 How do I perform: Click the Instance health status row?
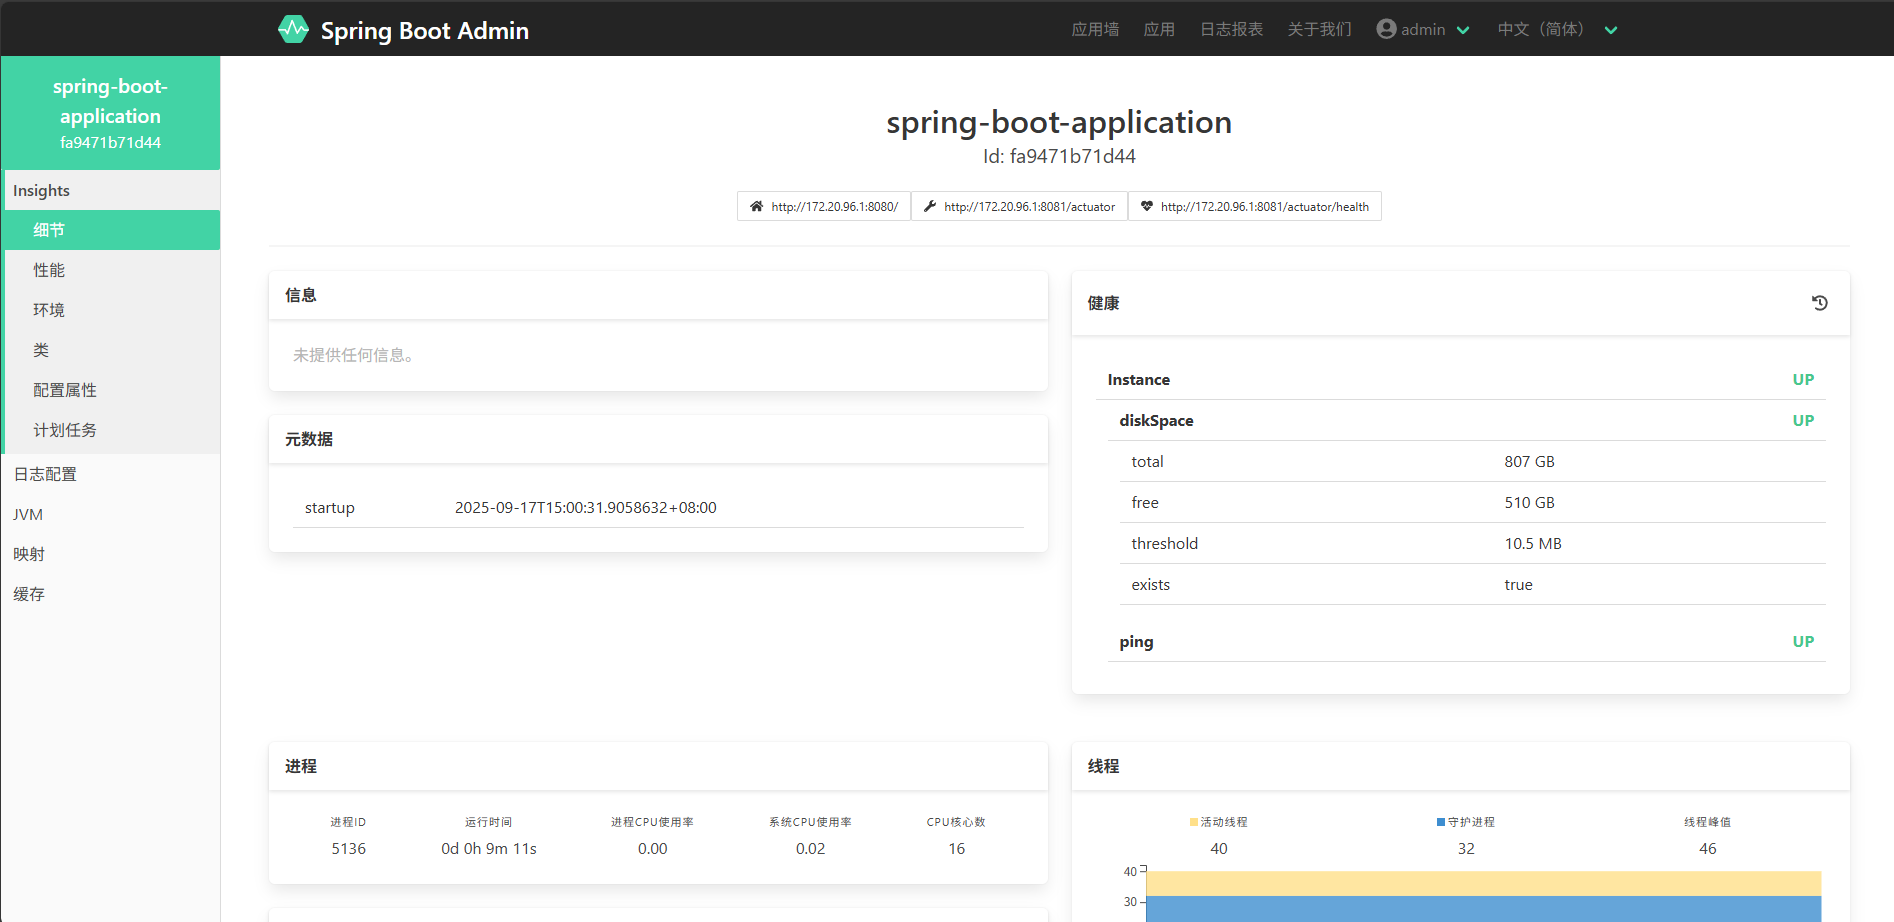1460,379
